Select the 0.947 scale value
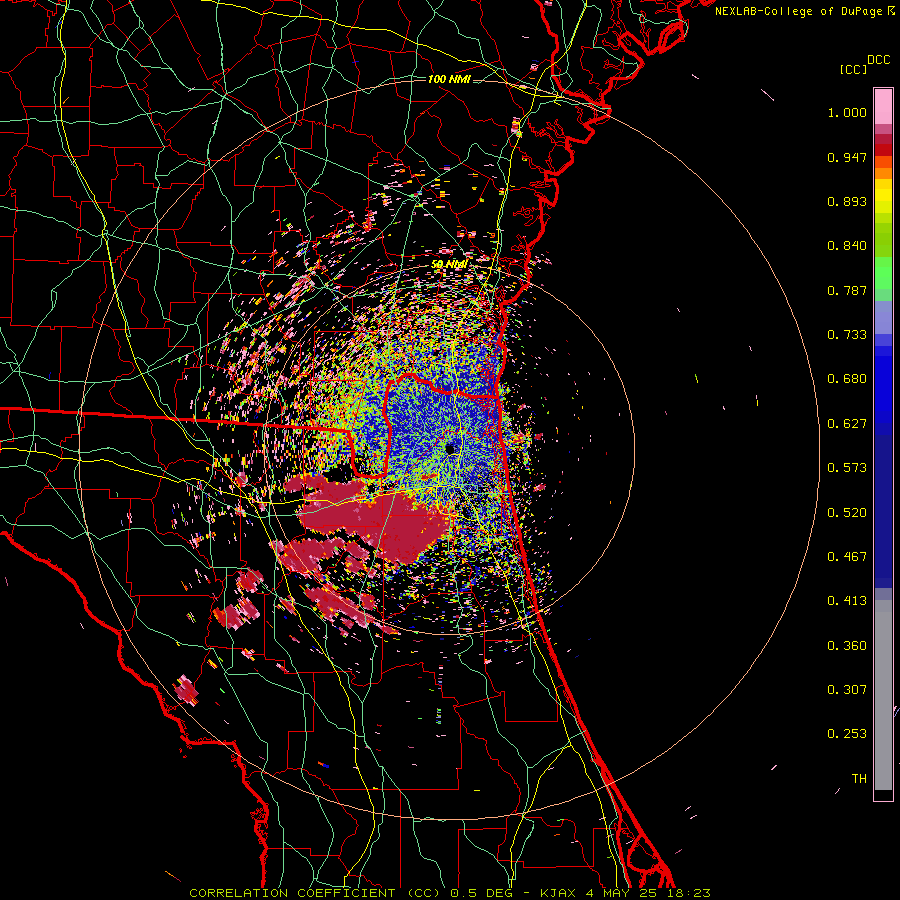The image size is (900, 900). click(x=847, y=157)
